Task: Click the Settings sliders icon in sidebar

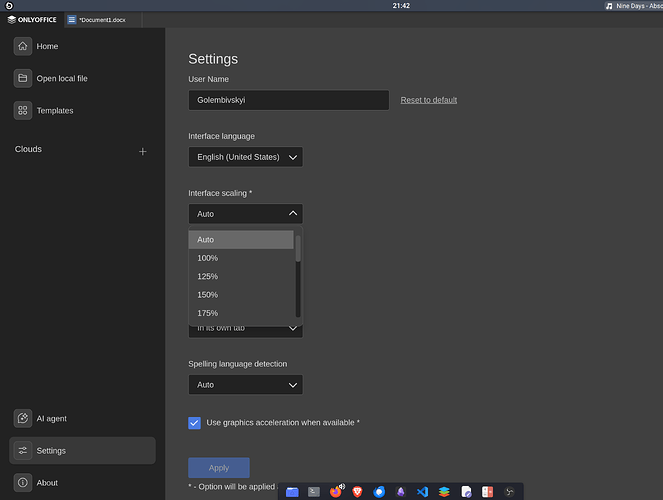Action: pos(22,451)
